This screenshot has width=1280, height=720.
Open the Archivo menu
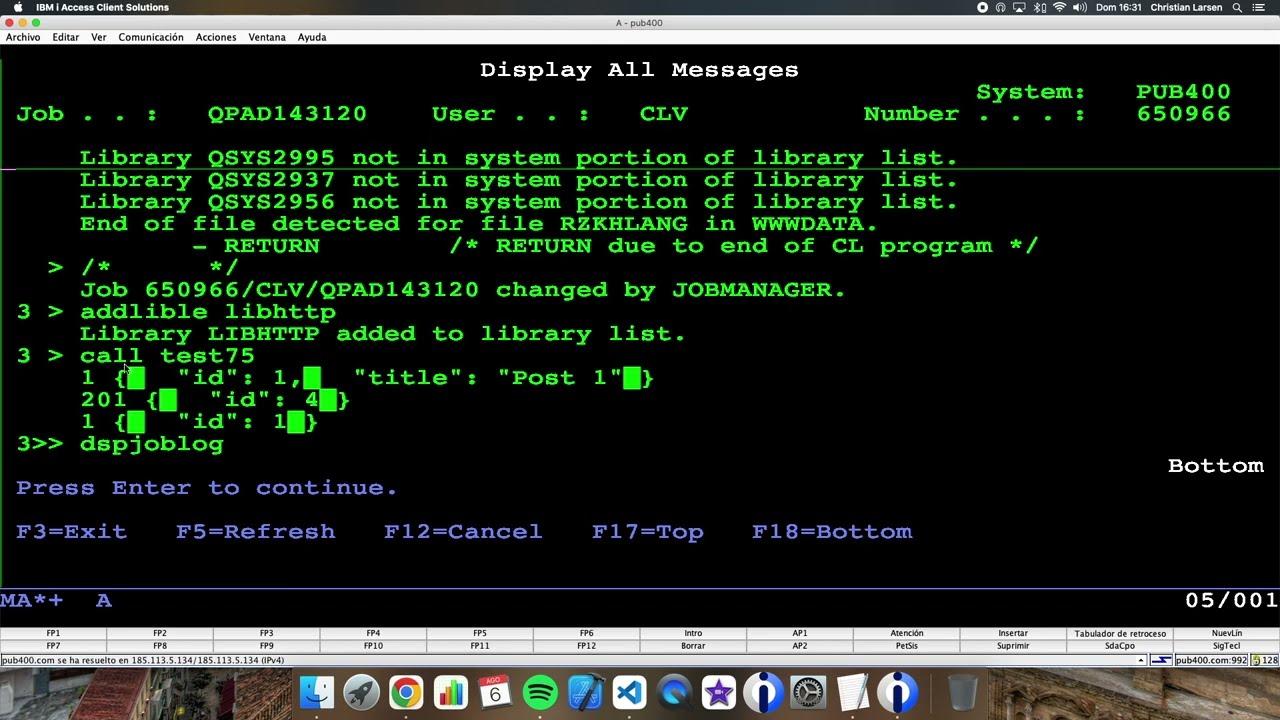pos(23,37)
